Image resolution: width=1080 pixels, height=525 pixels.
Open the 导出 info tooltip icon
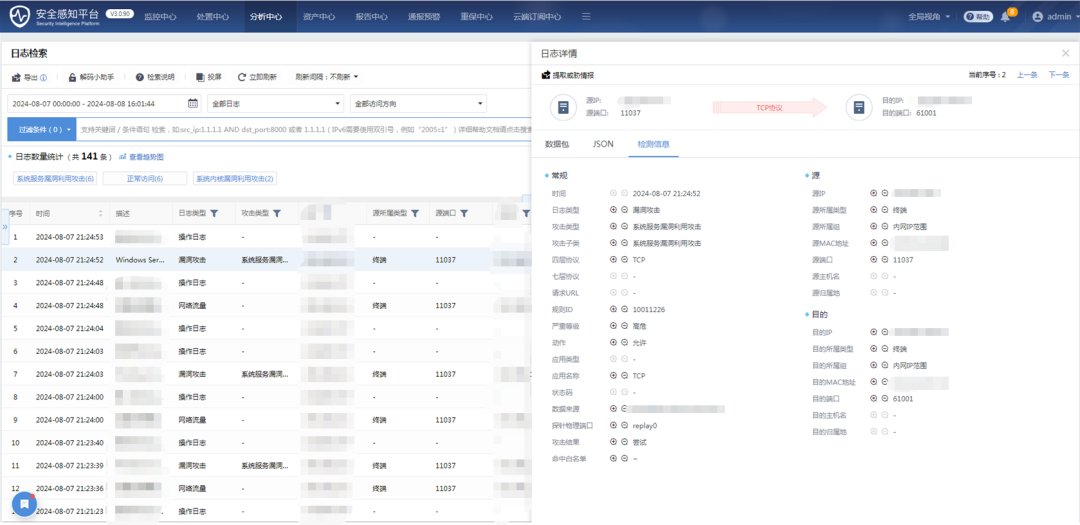click(x=43, y=77)
